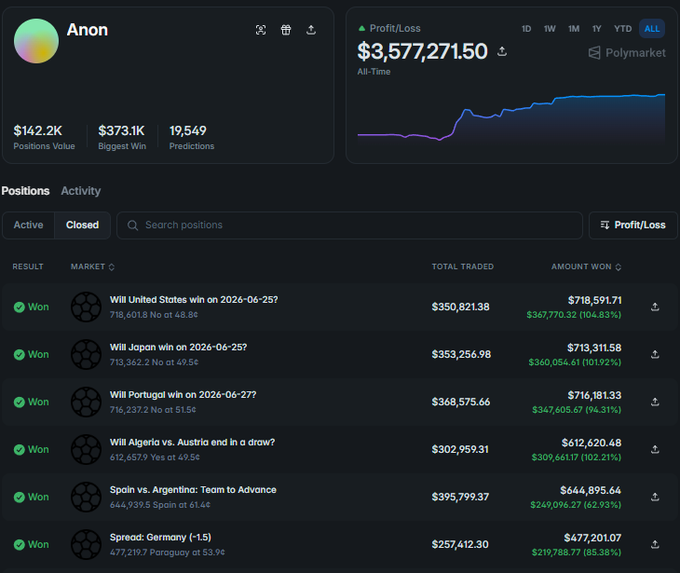Click Won checkmark icon in Spain vs. Argentina row
This screenshot has height=573, width=680.
point(19,497)
